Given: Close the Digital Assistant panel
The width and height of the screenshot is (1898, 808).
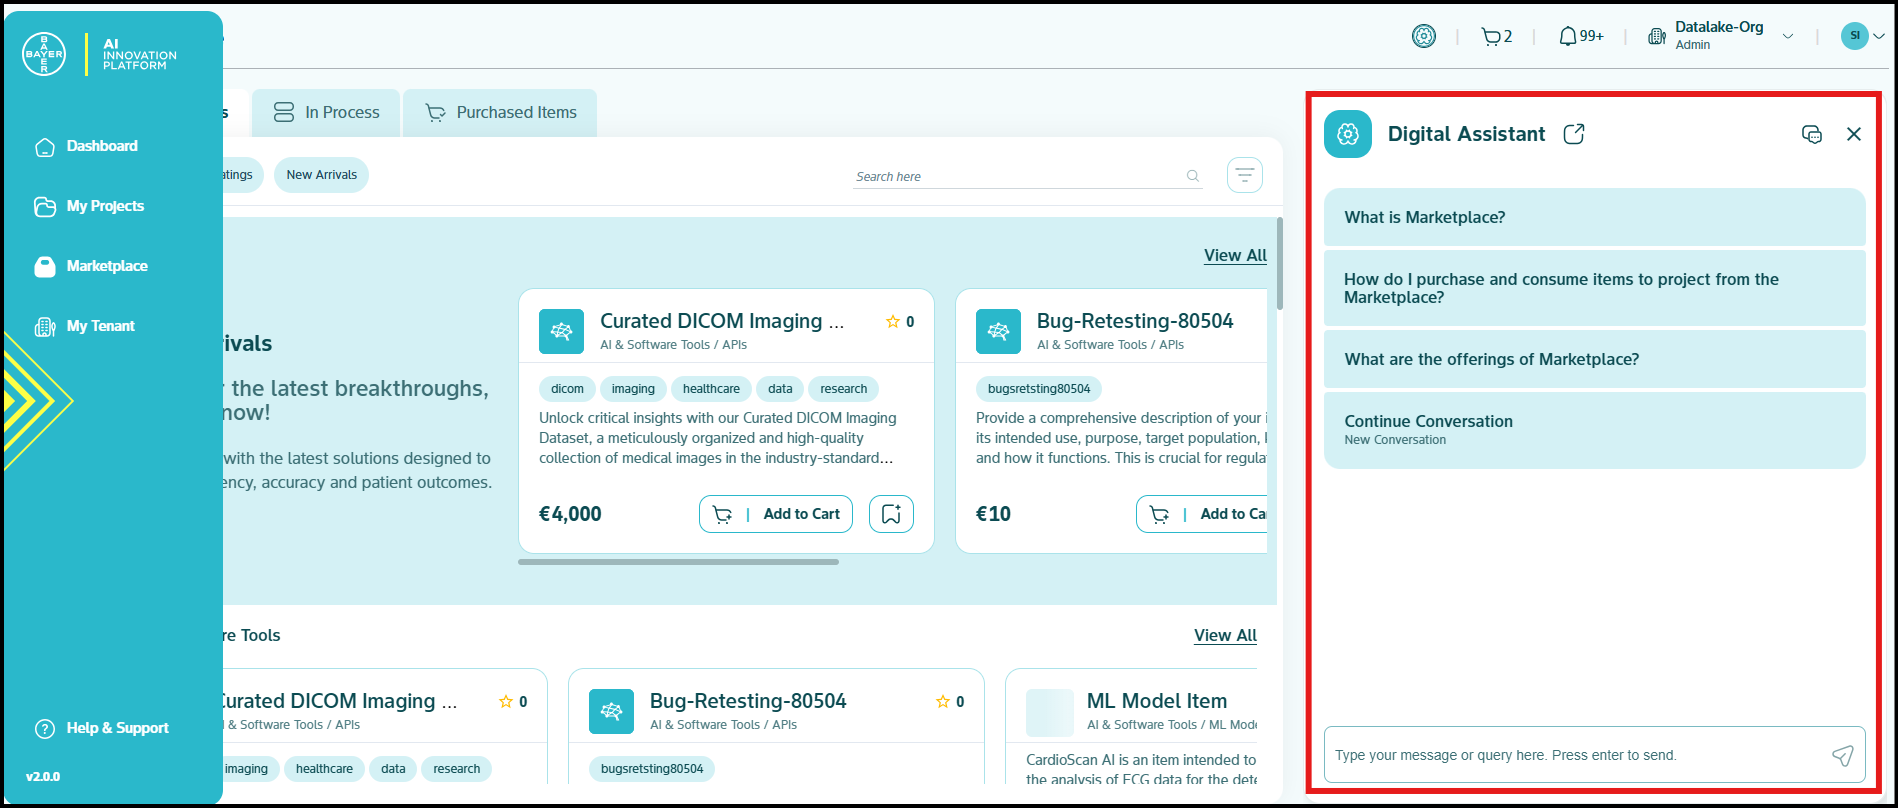Looking at the screenshot, I should tap(1853, 134).
